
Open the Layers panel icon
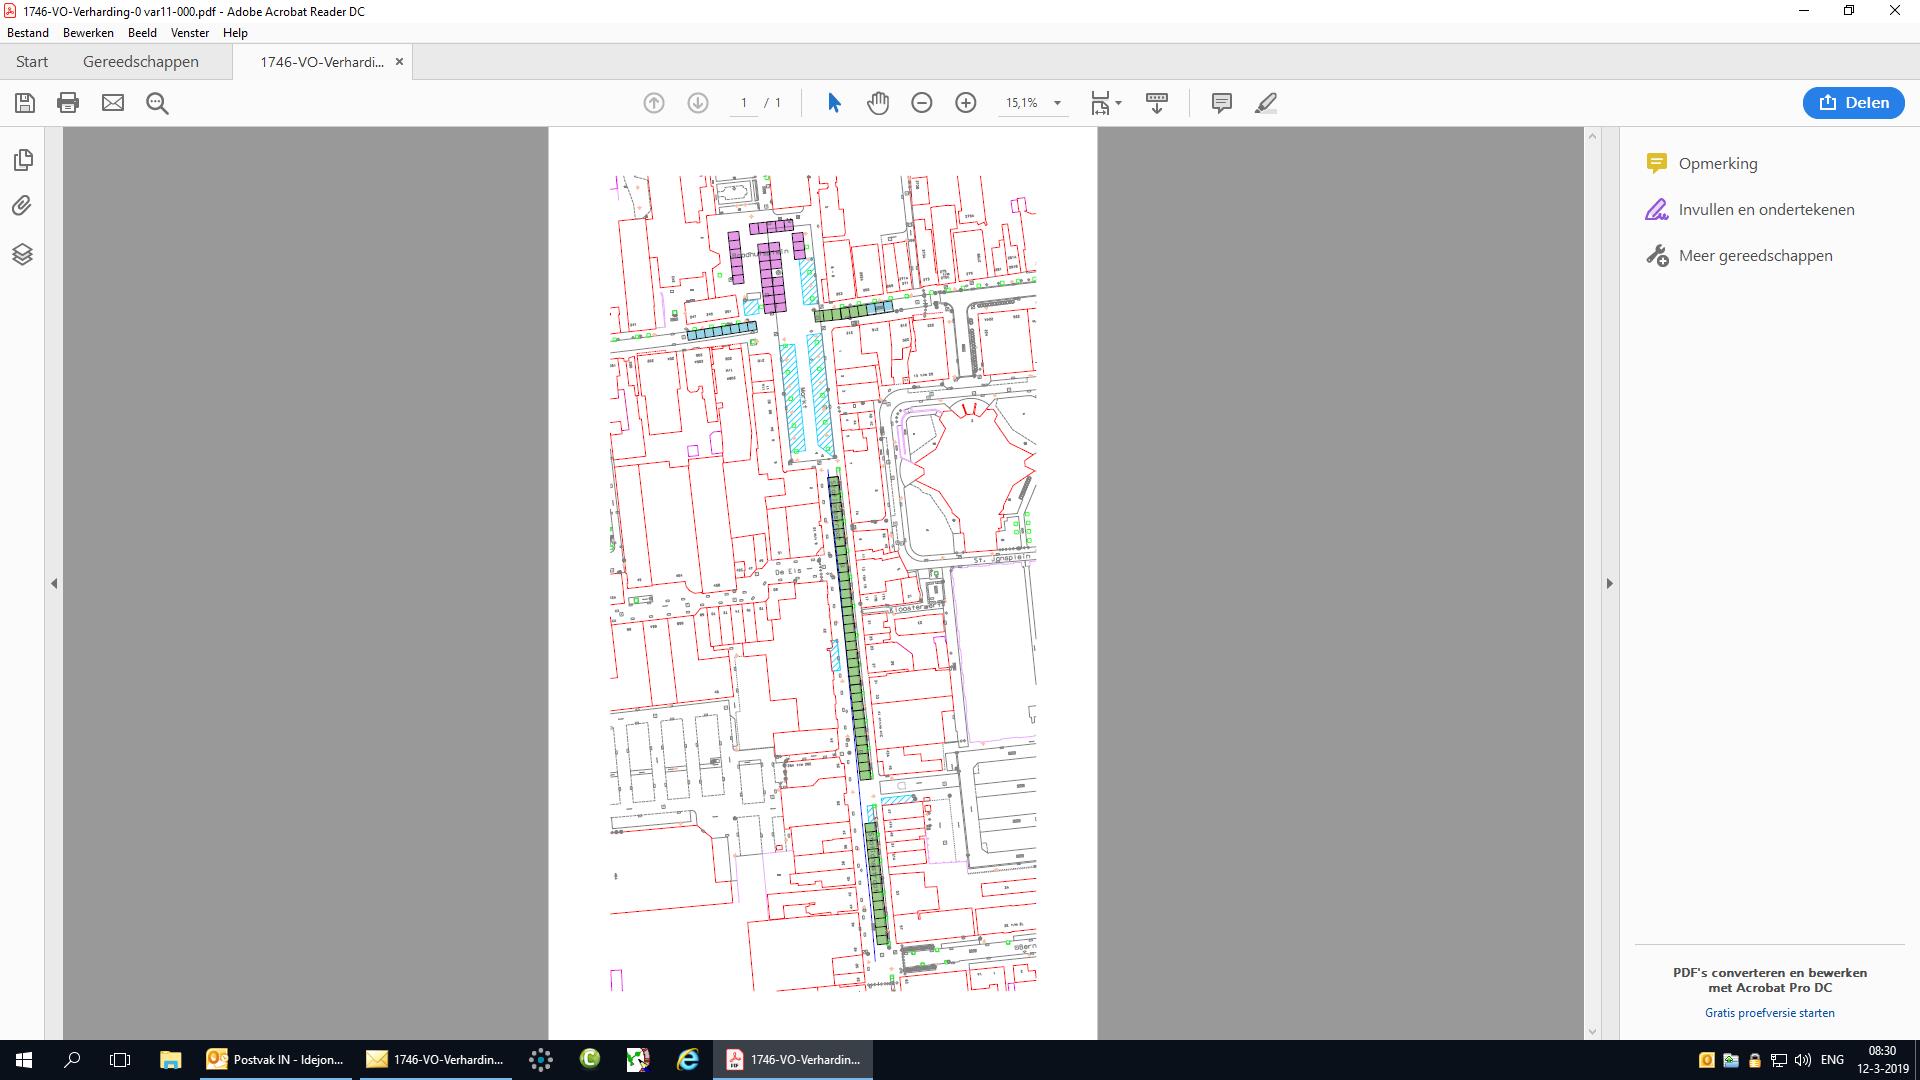(22, 254)
